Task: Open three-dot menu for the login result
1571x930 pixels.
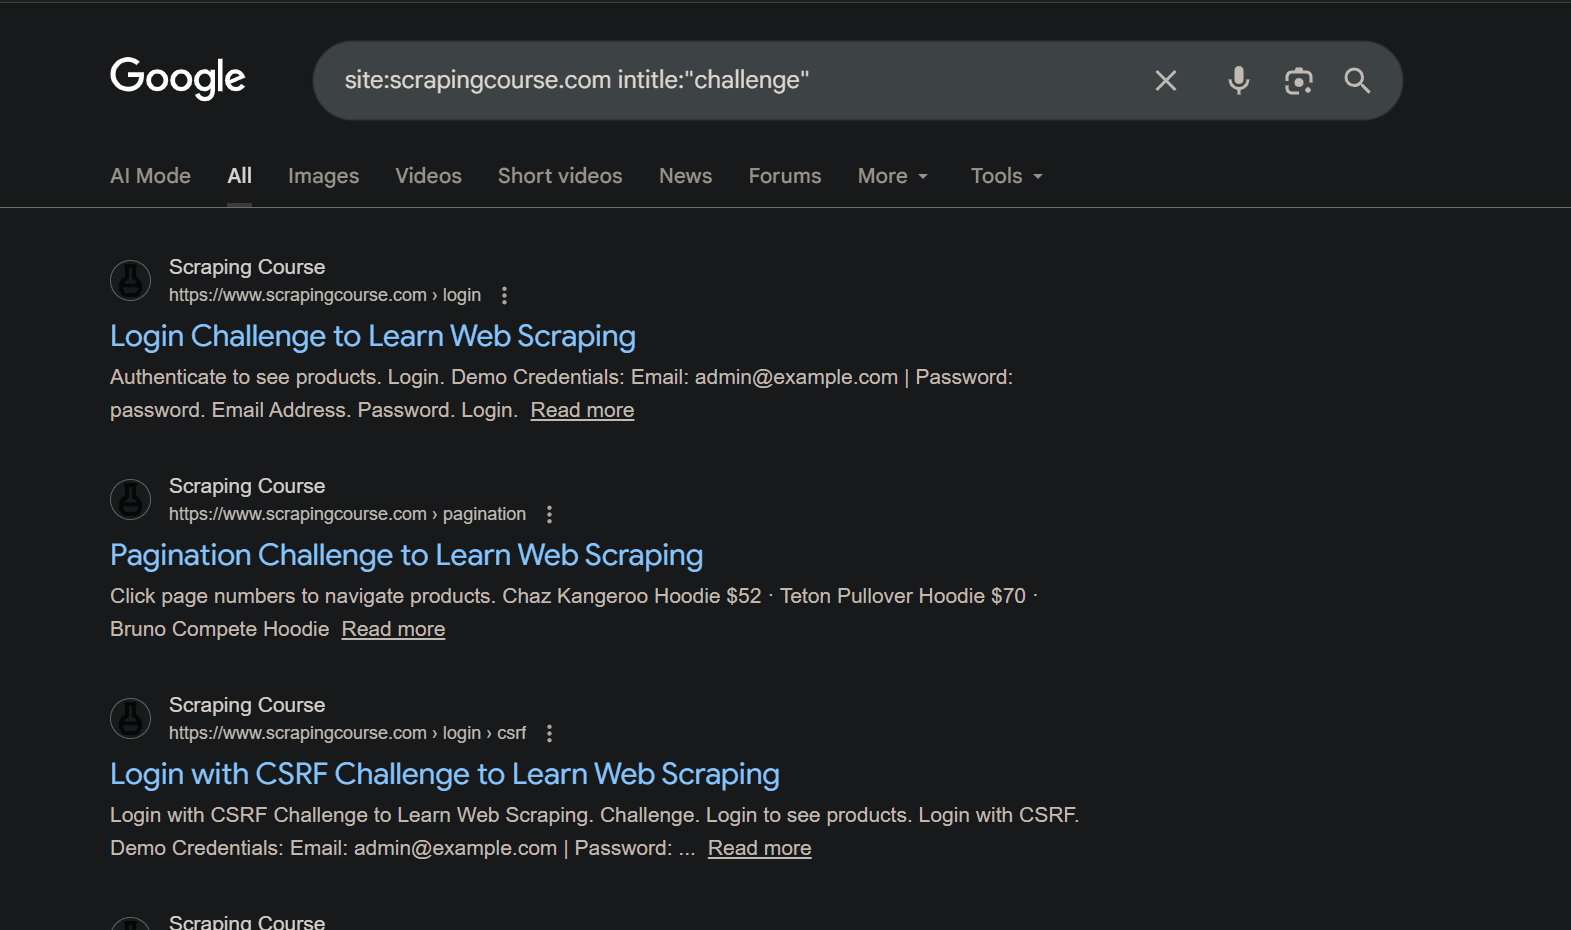Action: [504, 295]
